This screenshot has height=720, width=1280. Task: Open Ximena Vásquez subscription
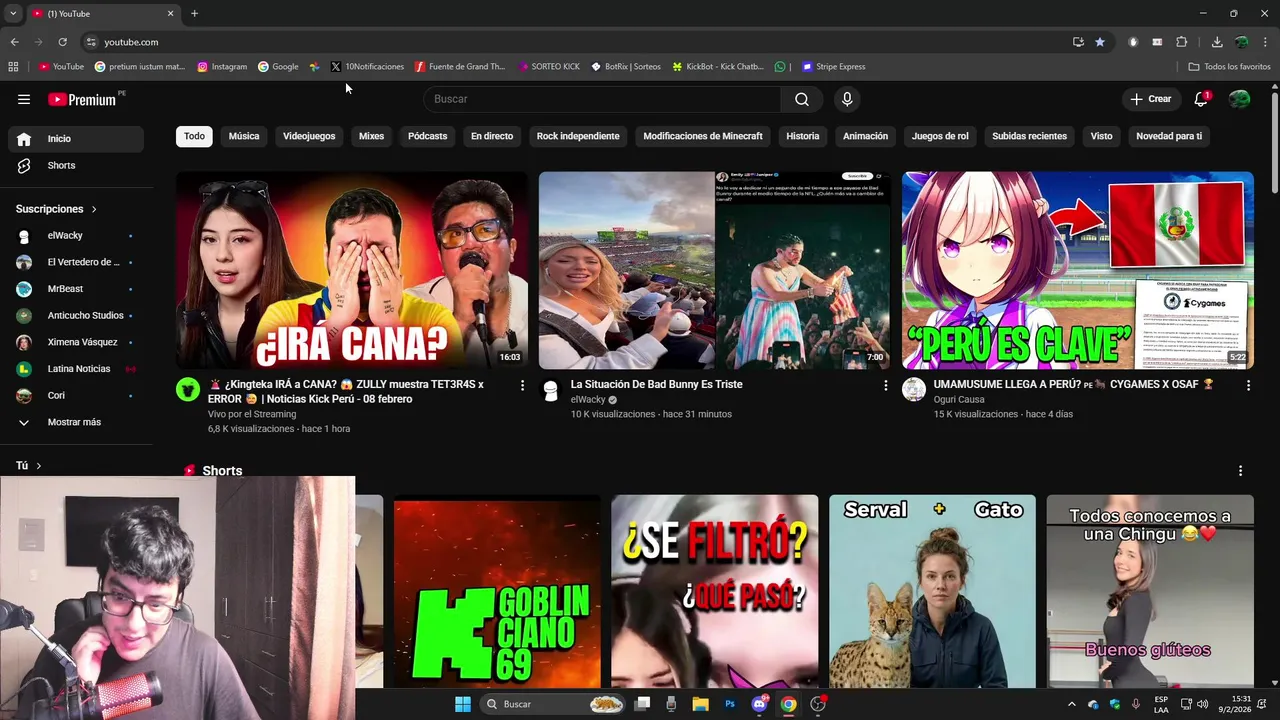(x=76, y=342)
